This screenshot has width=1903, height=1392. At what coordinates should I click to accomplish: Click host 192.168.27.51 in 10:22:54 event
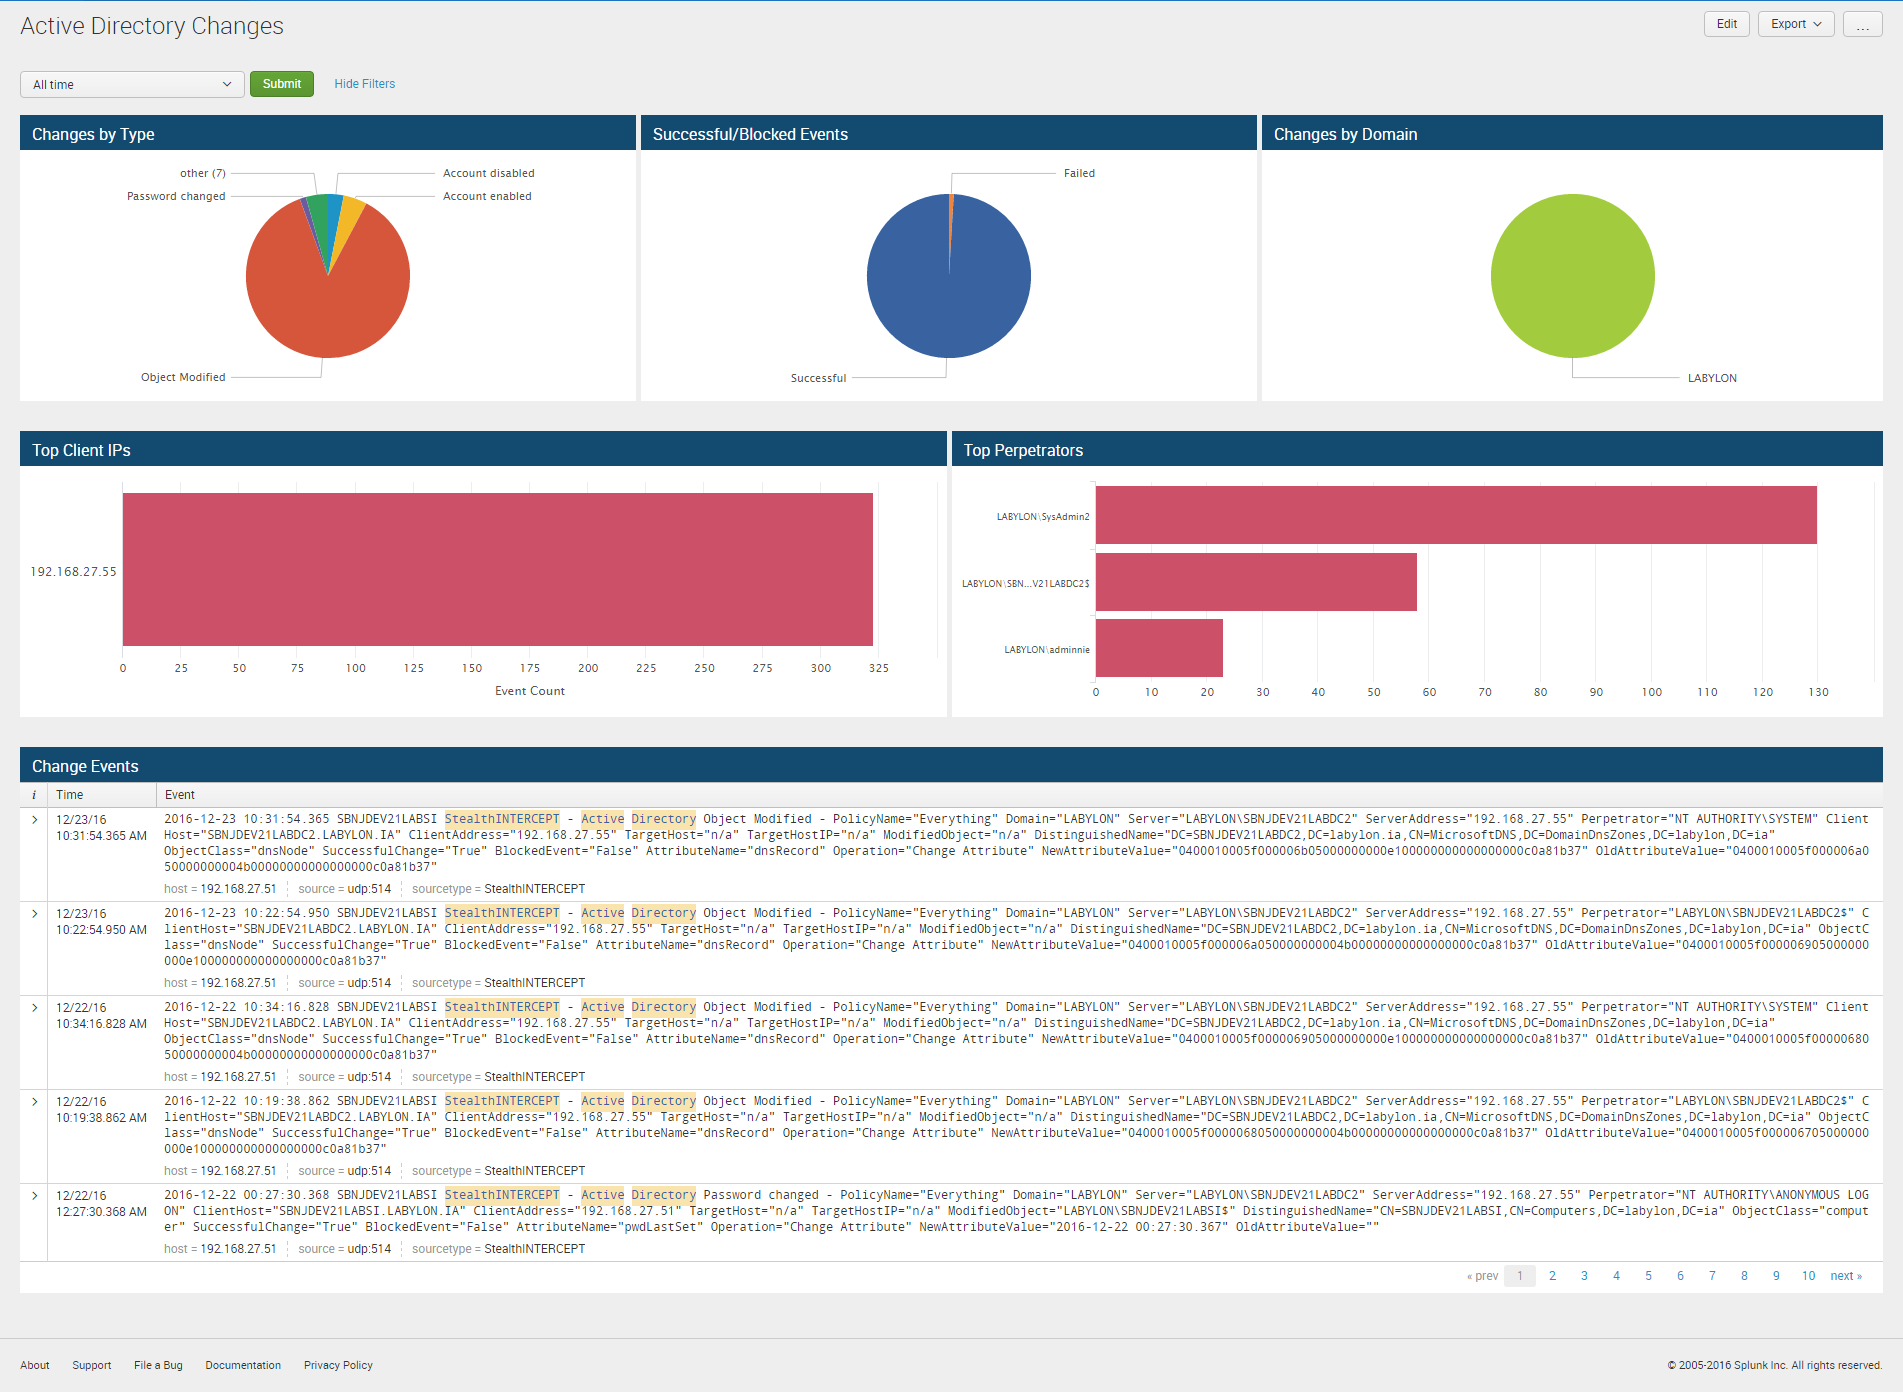click(x=238, y=983)
